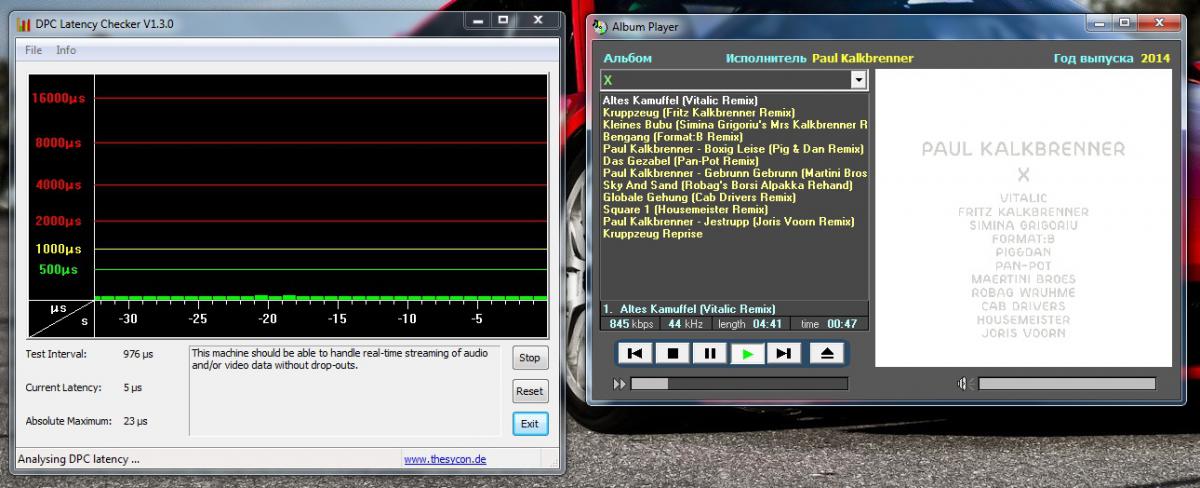Click the album cover art thumbnail
Screen dimensions: 1200x488
point(1023,217)
